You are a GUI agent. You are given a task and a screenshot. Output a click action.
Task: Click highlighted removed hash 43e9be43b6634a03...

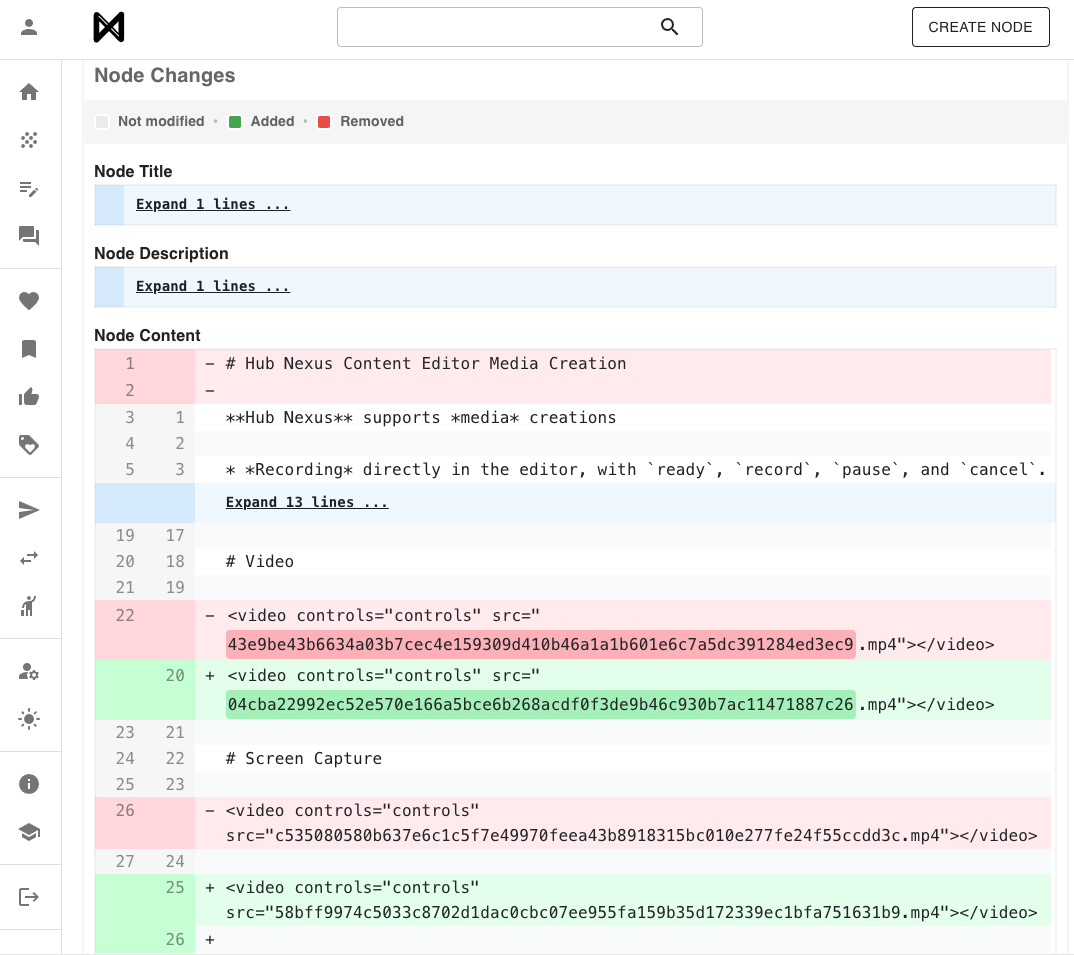point(540,645)
